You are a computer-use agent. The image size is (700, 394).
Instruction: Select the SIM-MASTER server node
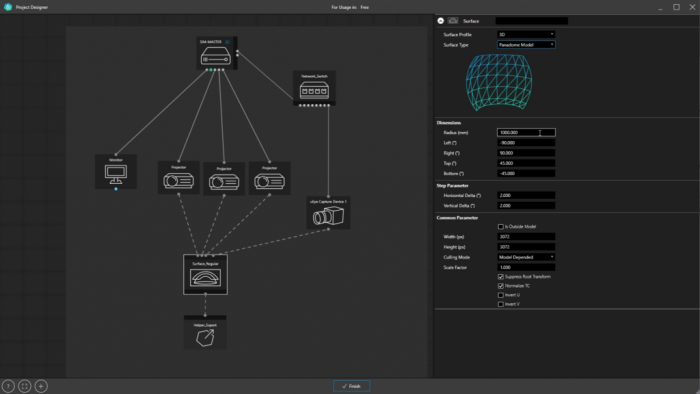217,53
